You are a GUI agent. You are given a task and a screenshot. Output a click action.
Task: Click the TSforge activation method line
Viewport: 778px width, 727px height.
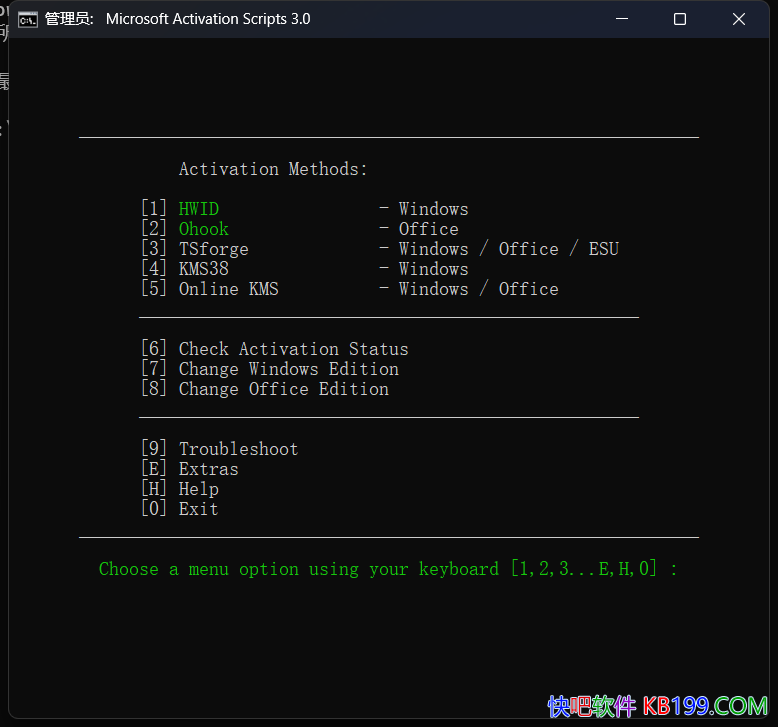(x=214, y=249)
